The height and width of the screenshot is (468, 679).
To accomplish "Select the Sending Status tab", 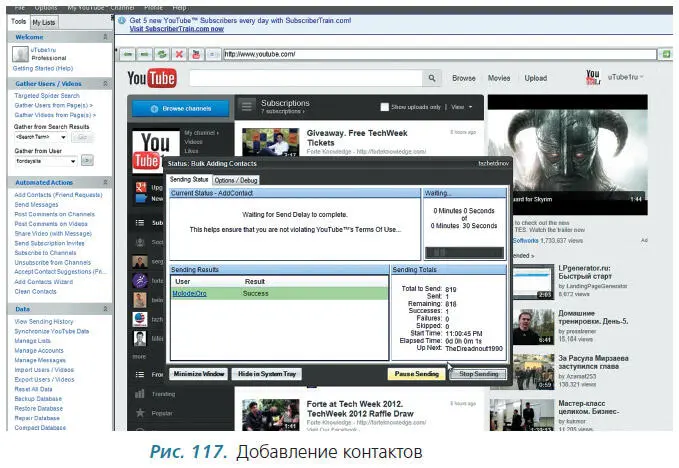I will [x=189, y=179].
